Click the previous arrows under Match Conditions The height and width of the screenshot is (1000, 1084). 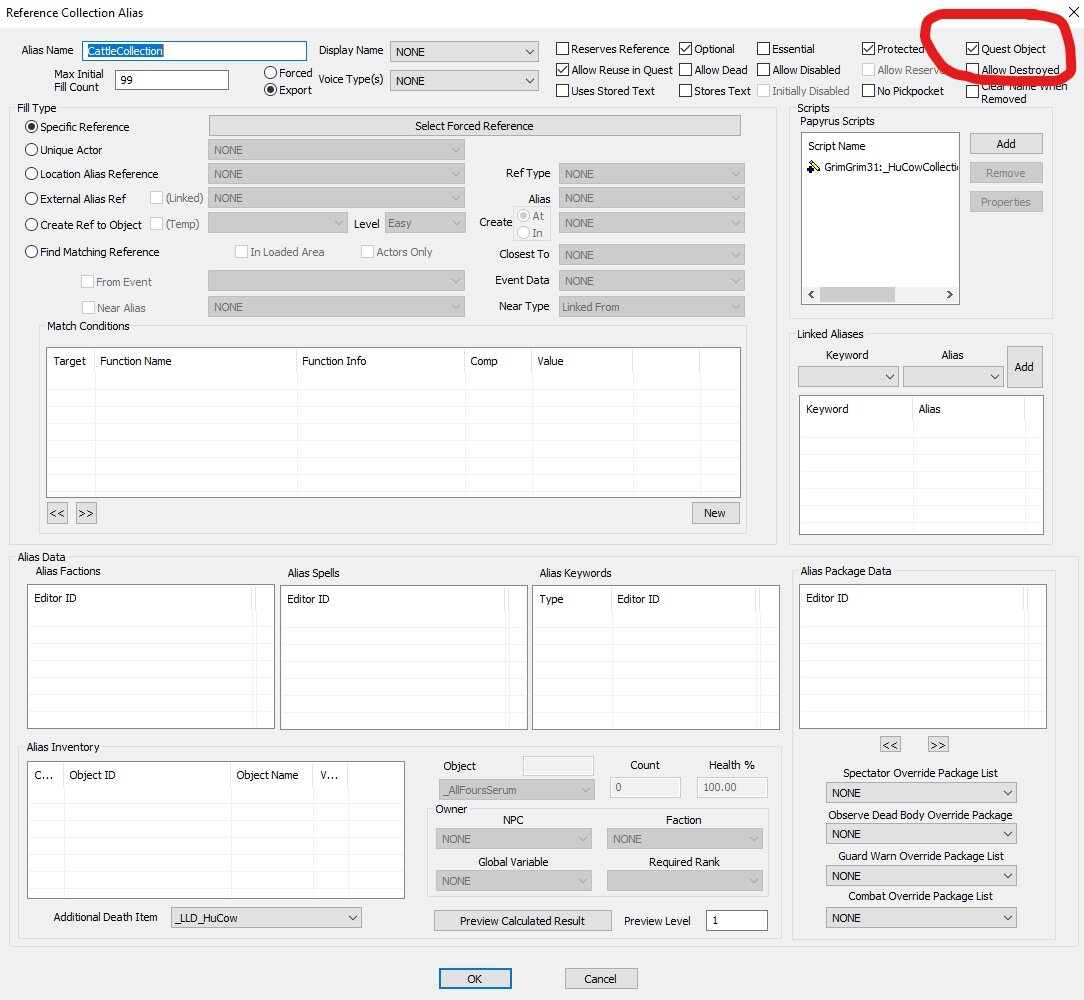click(x=57, y=513)
